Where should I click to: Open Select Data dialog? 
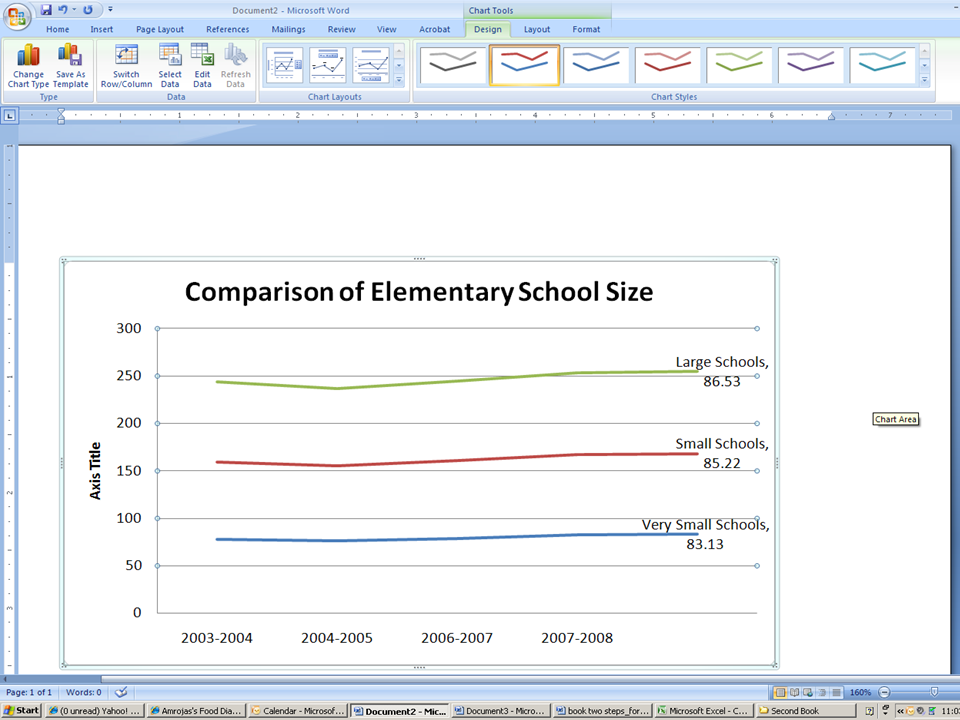click(170, 66)
